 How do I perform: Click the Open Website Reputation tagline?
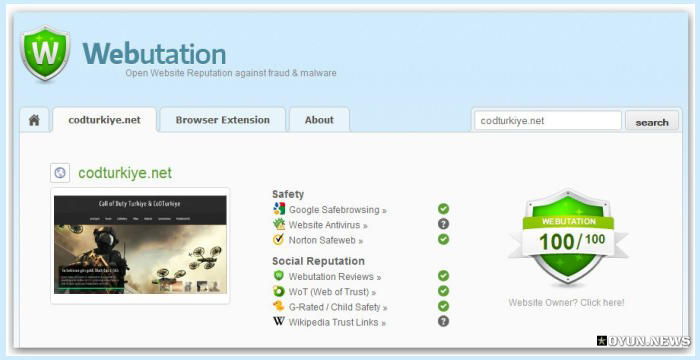(231, 73)
